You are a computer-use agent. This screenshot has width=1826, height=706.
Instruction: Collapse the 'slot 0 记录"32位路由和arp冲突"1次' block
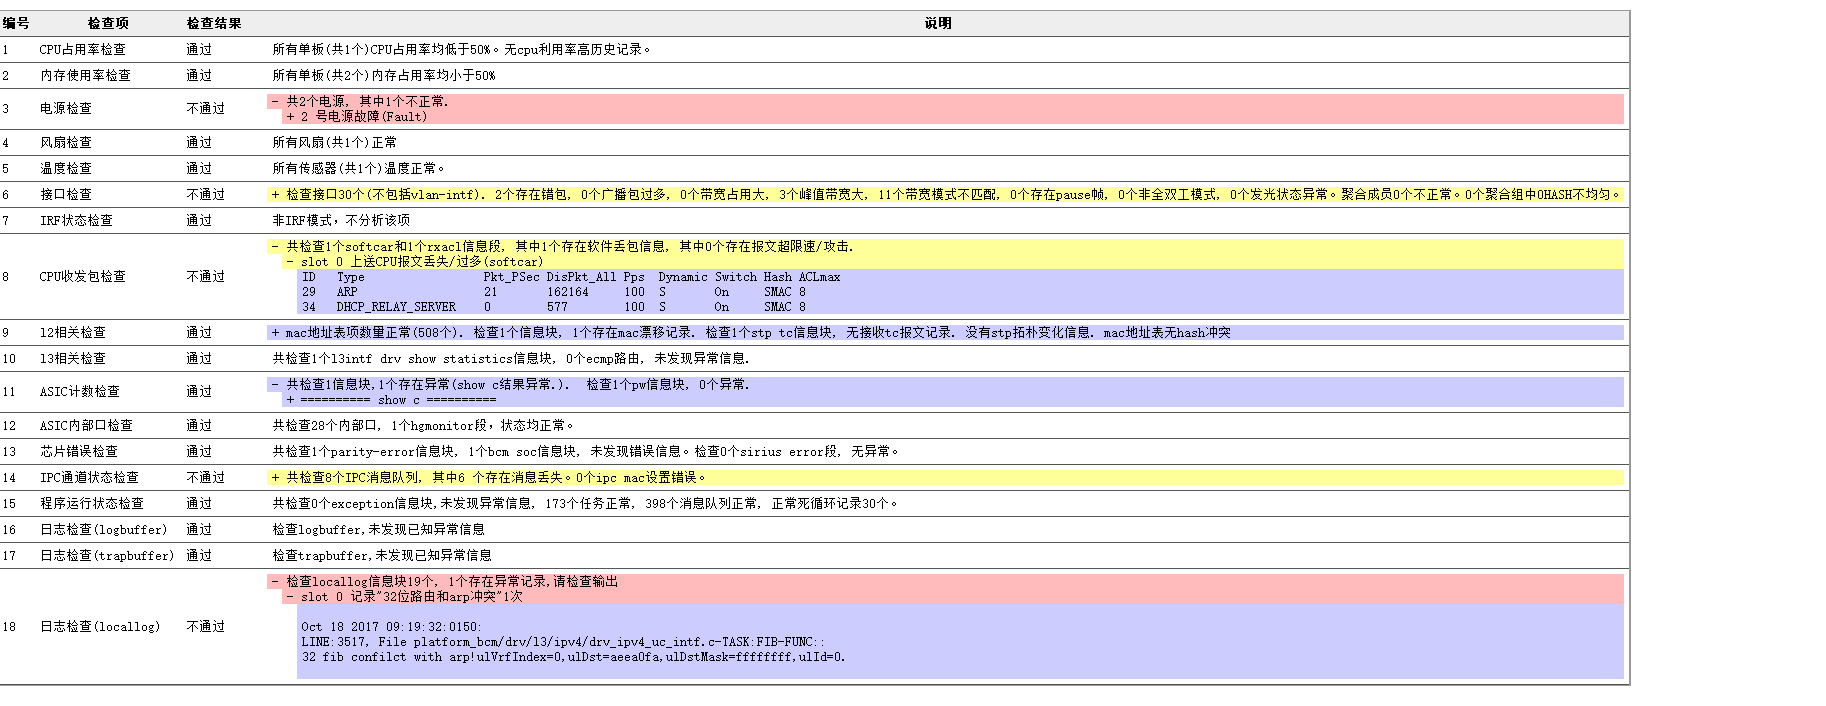pos(290,596)
